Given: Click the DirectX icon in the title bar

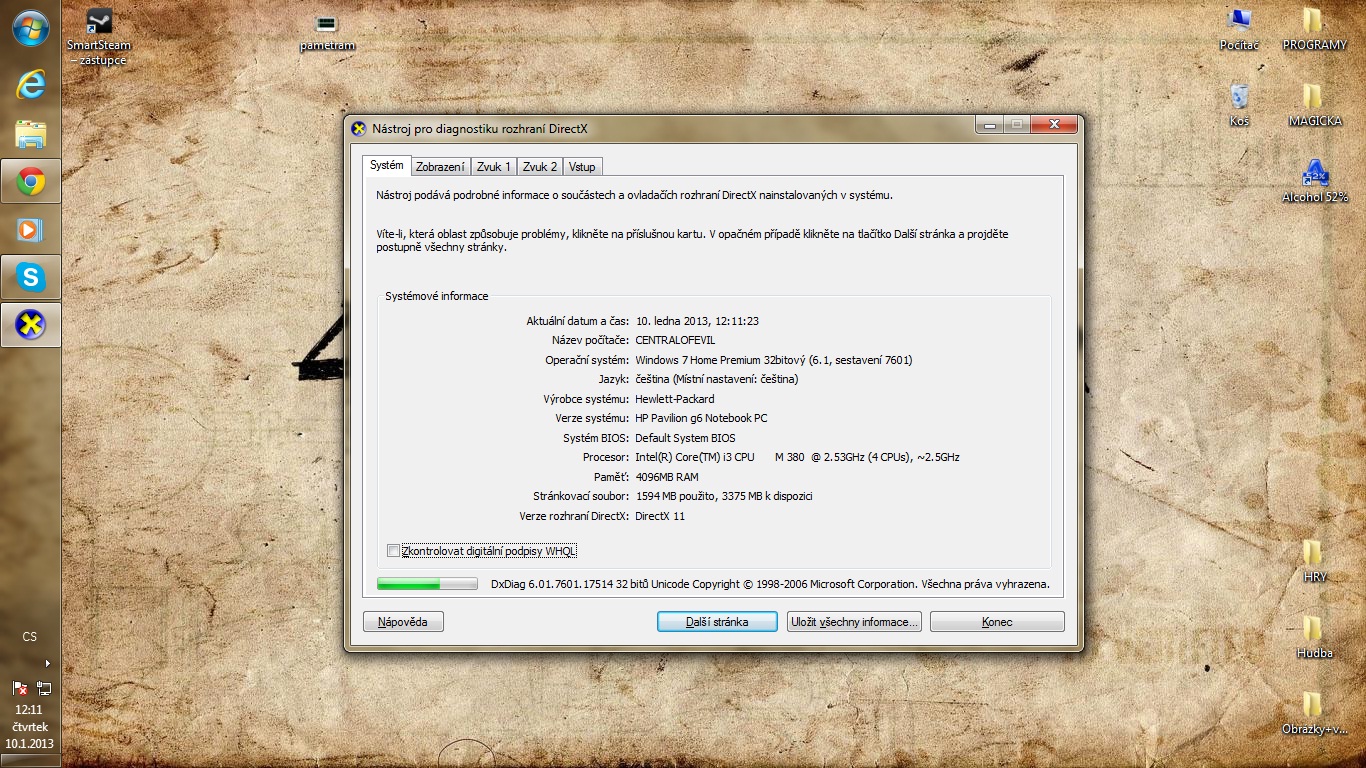Looking at the screenshot, I should (359, 128).
